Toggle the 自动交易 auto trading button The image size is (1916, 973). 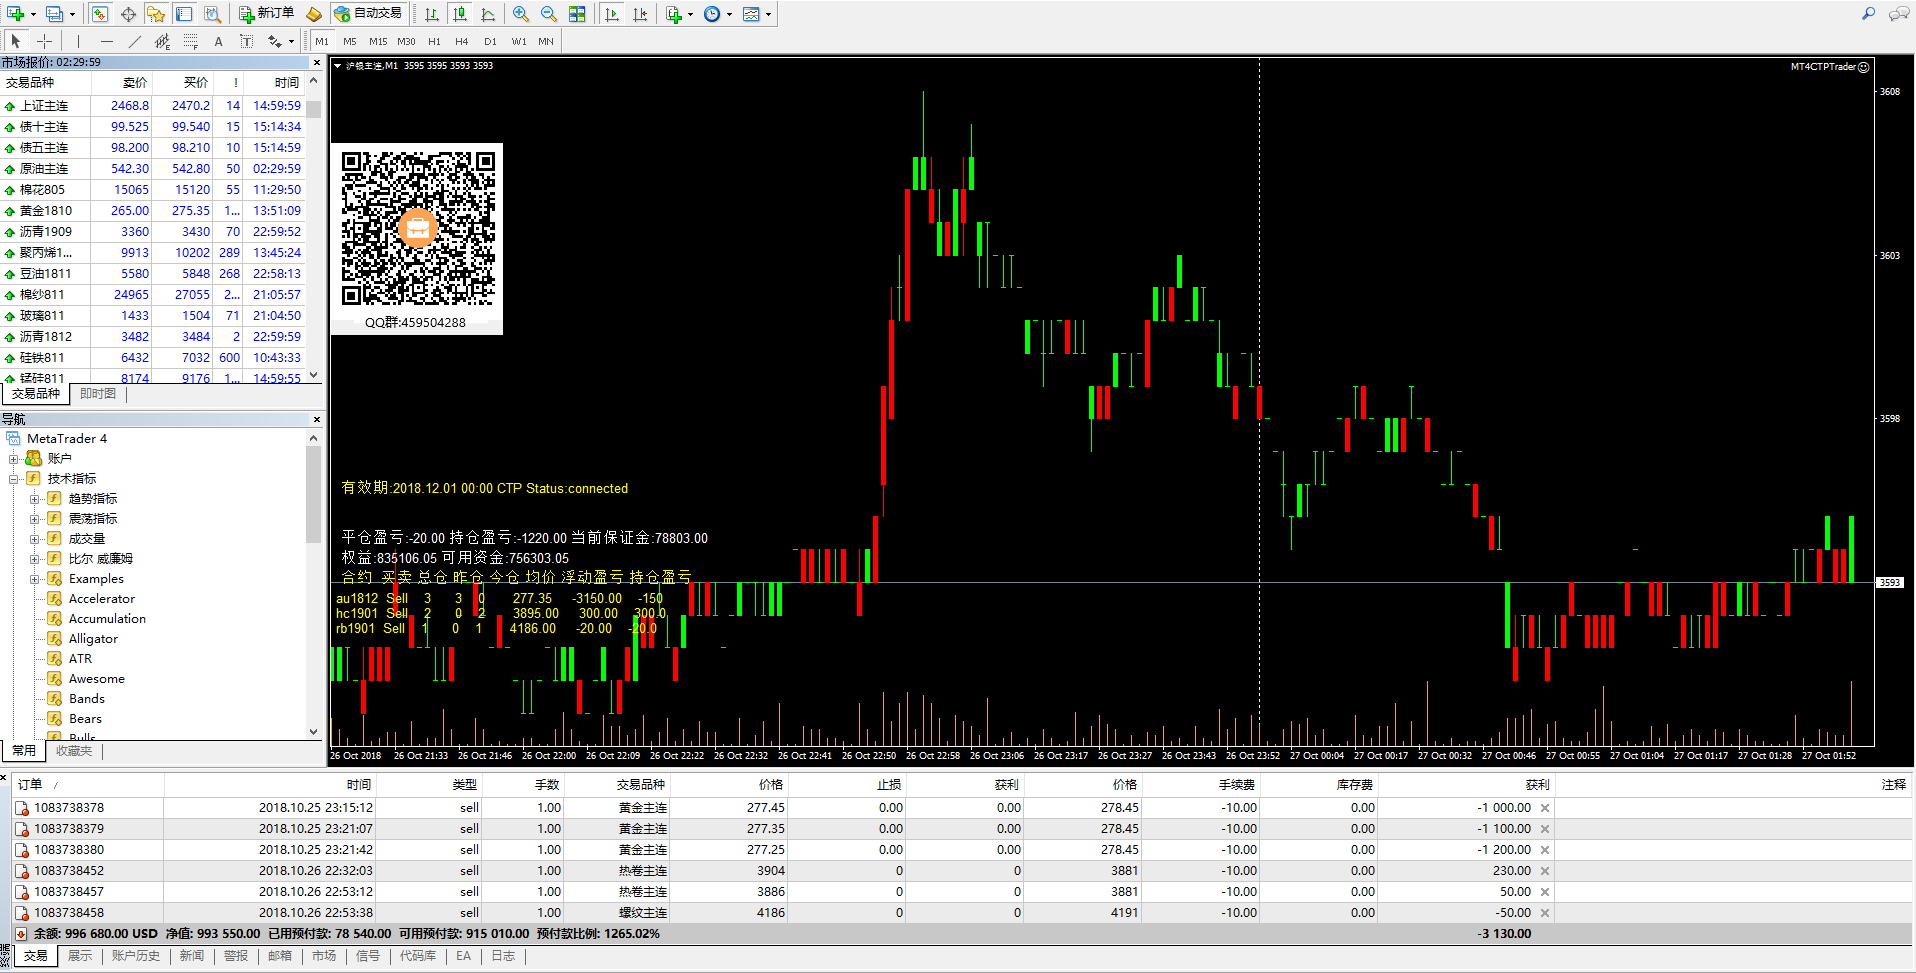point(368,14)
